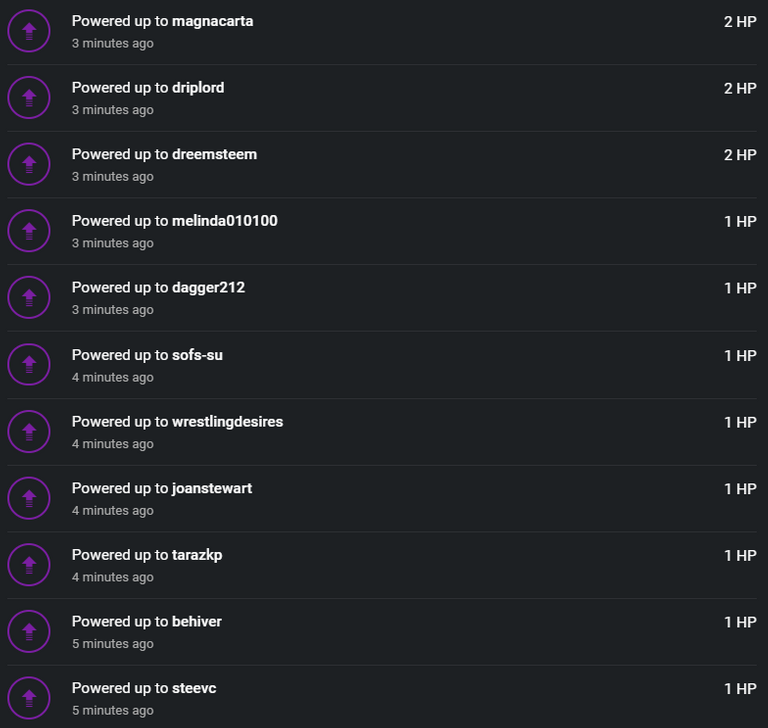
Task: Click the power-up icon beside steevc
Action: click(x=29, y=698)
